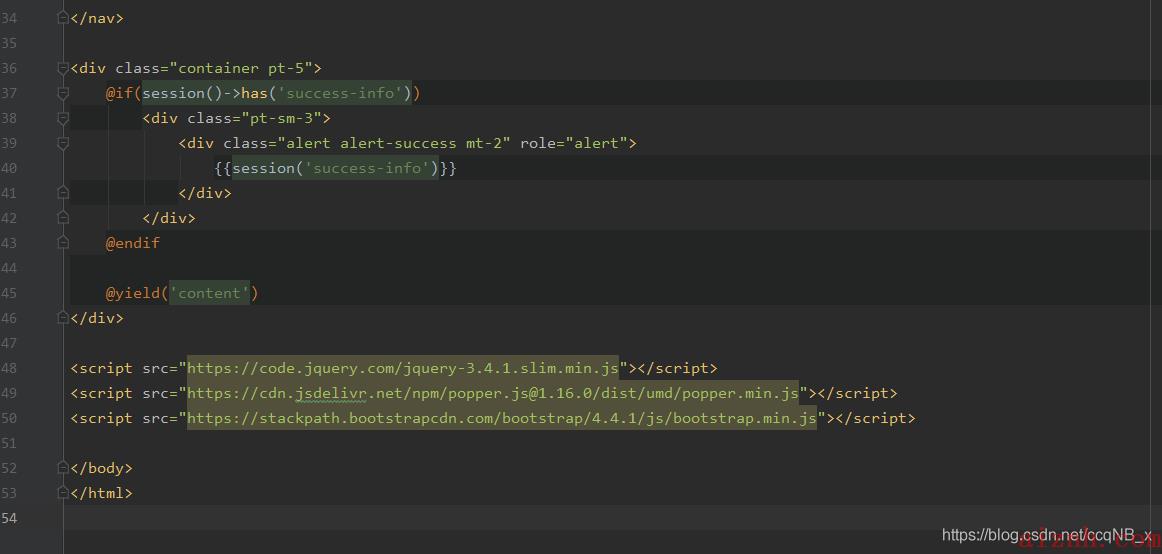
Task: Open the bootstrap.min.js stackpath URL
Action: coord(502,418)
